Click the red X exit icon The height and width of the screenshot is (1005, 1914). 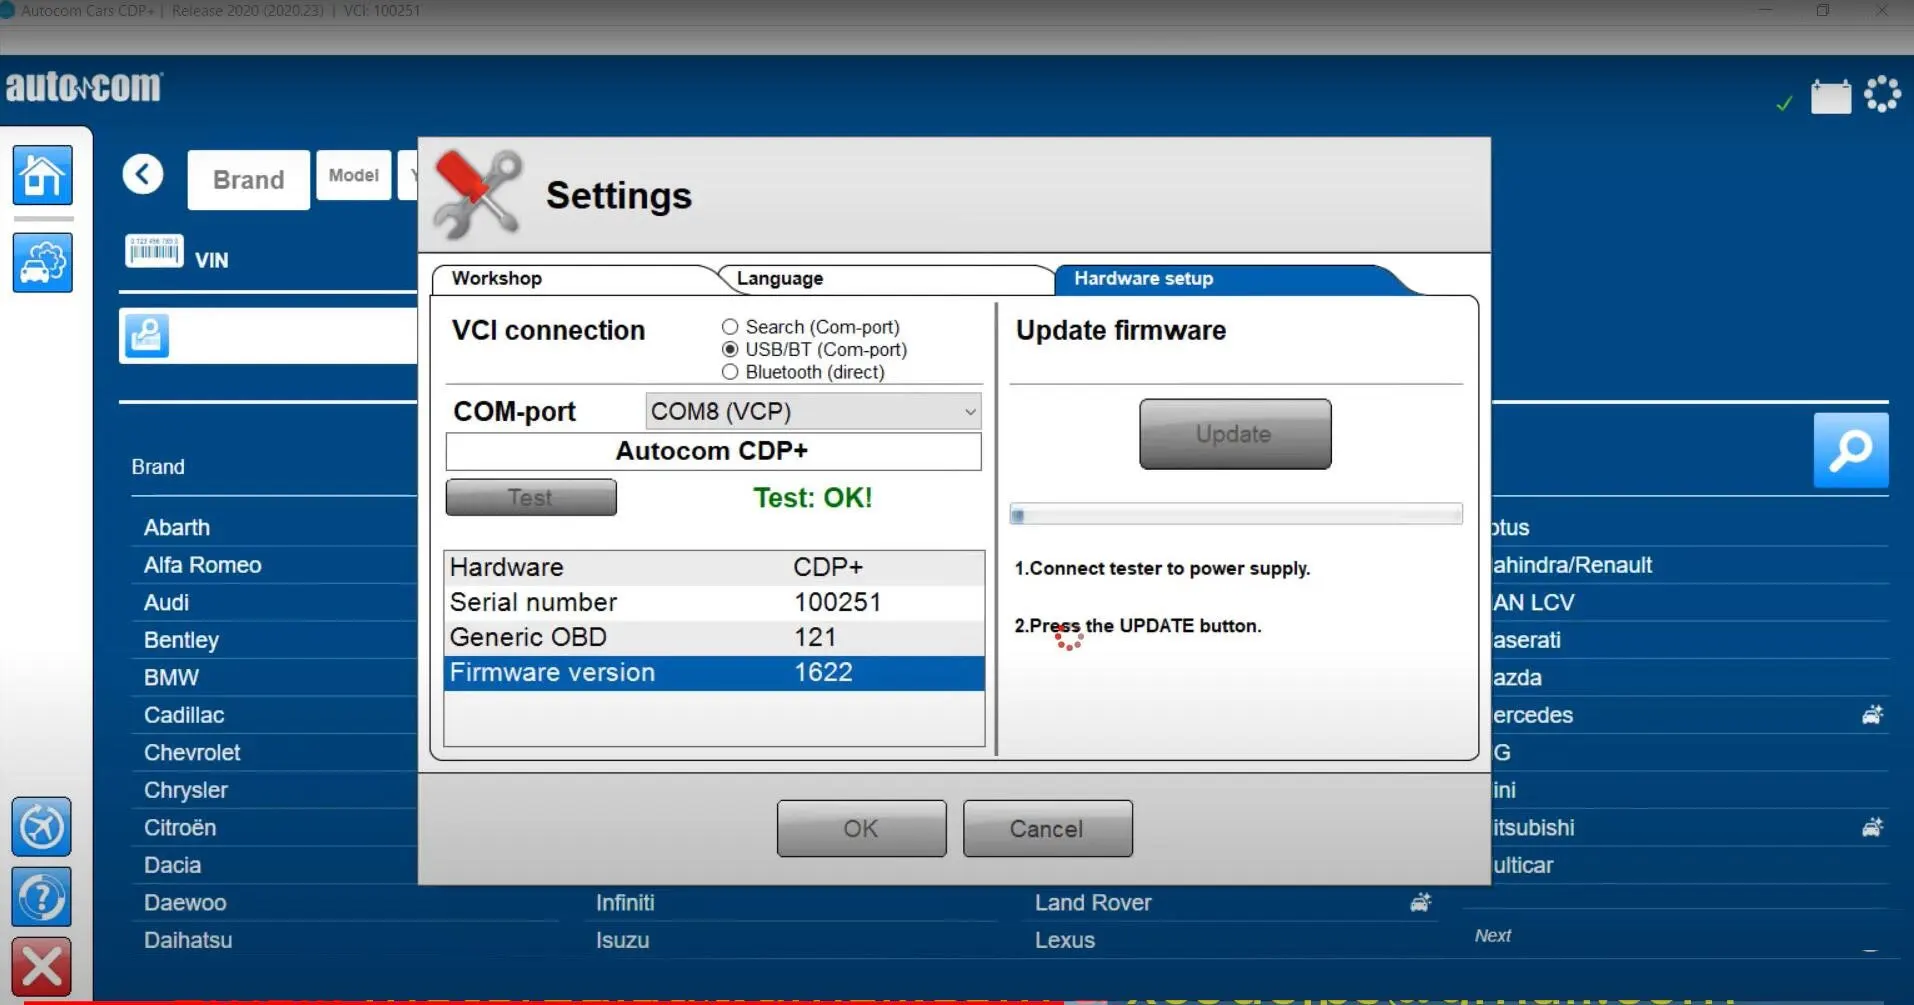(41, 967)
